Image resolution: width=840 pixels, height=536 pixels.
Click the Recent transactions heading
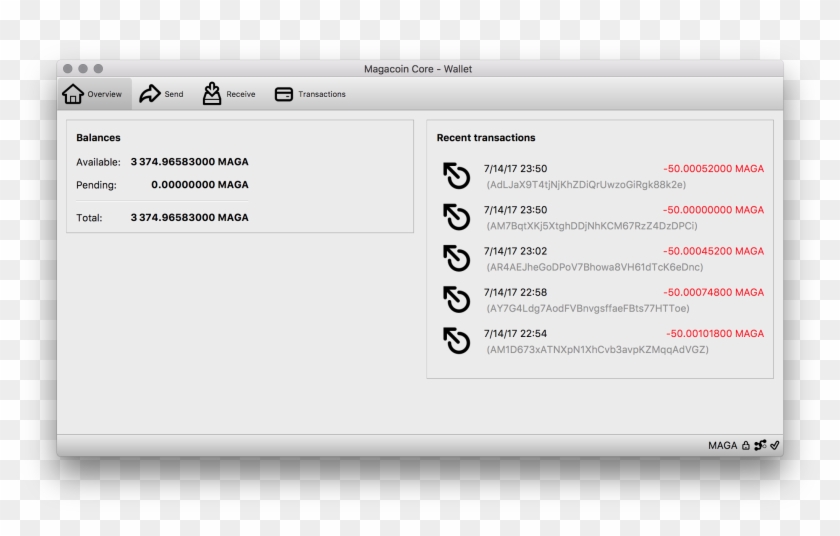[486, 138]
